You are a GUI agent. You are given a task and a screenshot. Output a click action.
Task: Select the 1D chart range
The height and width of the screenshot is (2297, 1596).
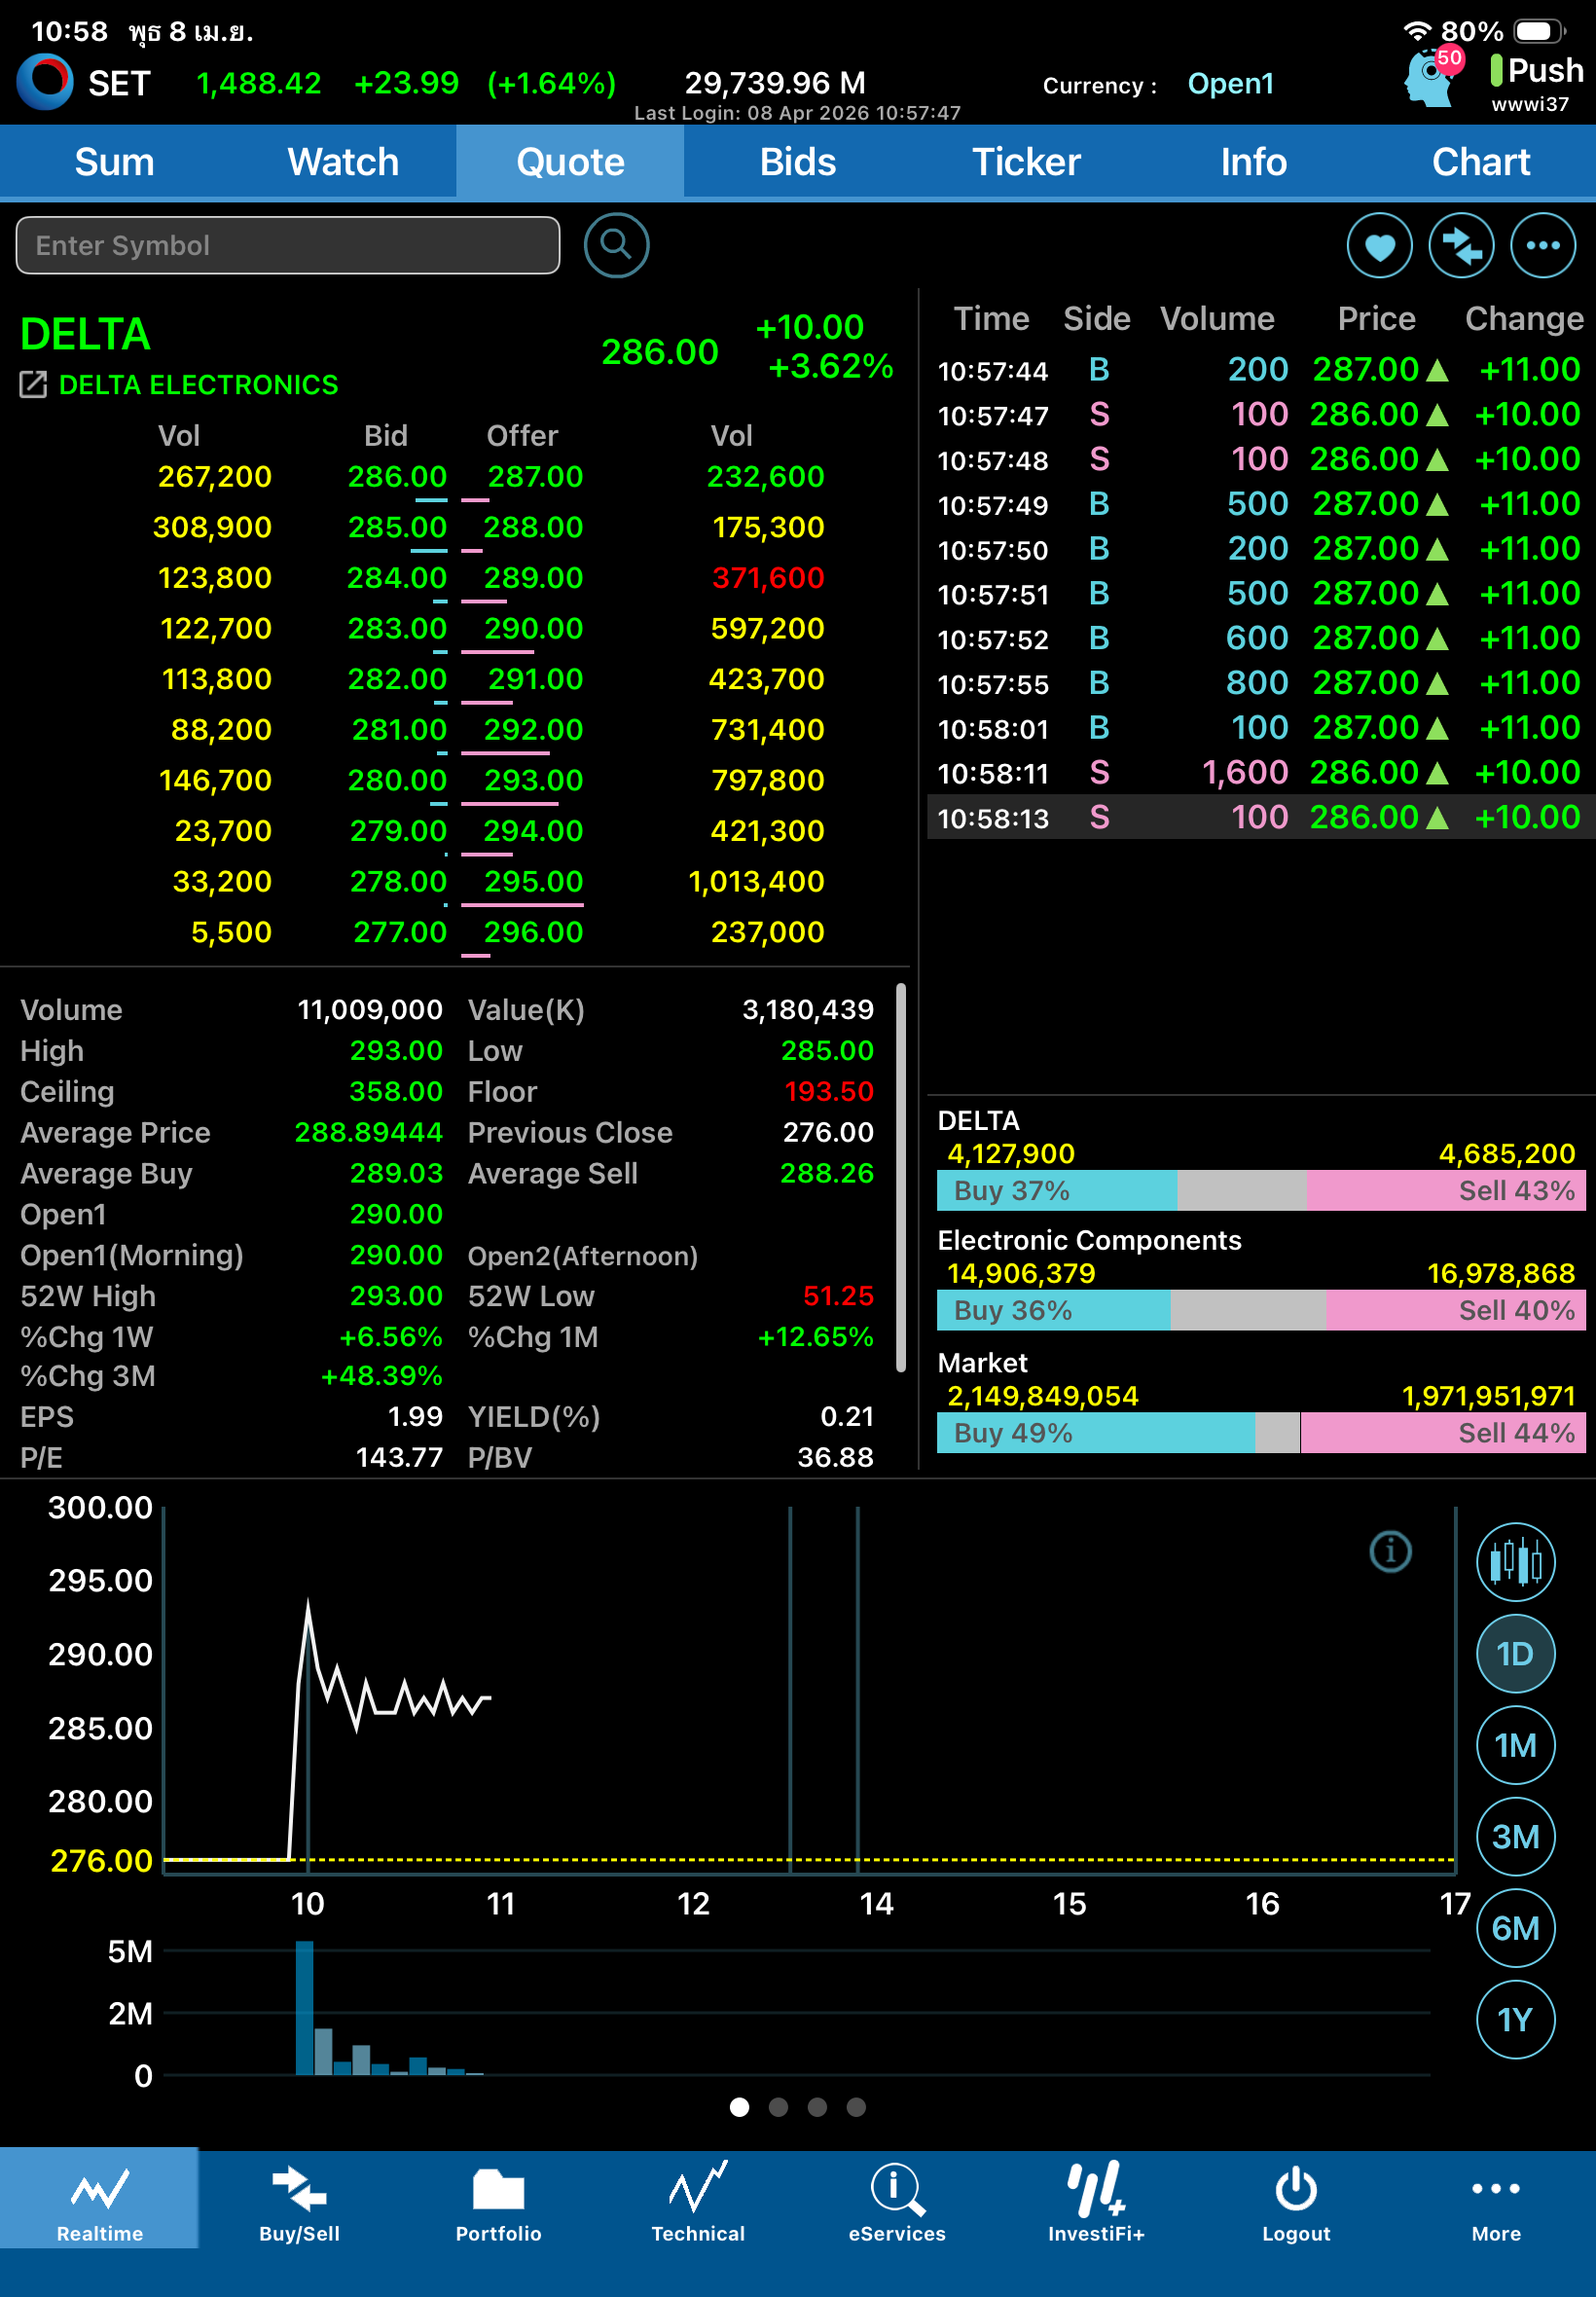tap(1515, 1653)
